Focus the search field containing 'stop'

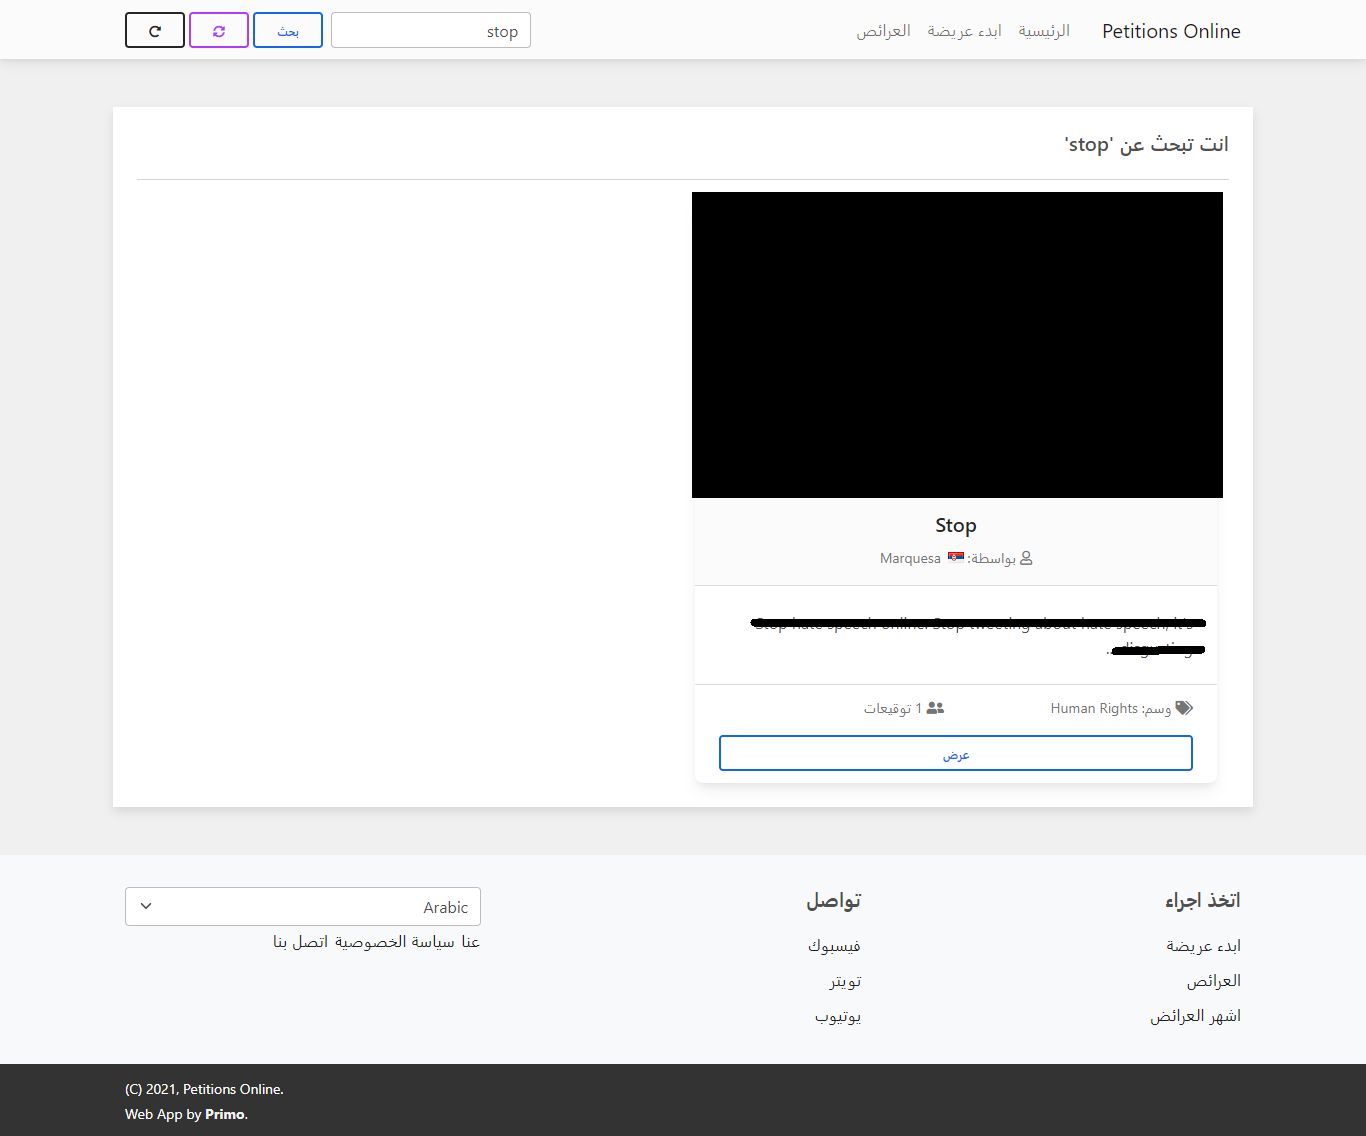coord(431,30)
